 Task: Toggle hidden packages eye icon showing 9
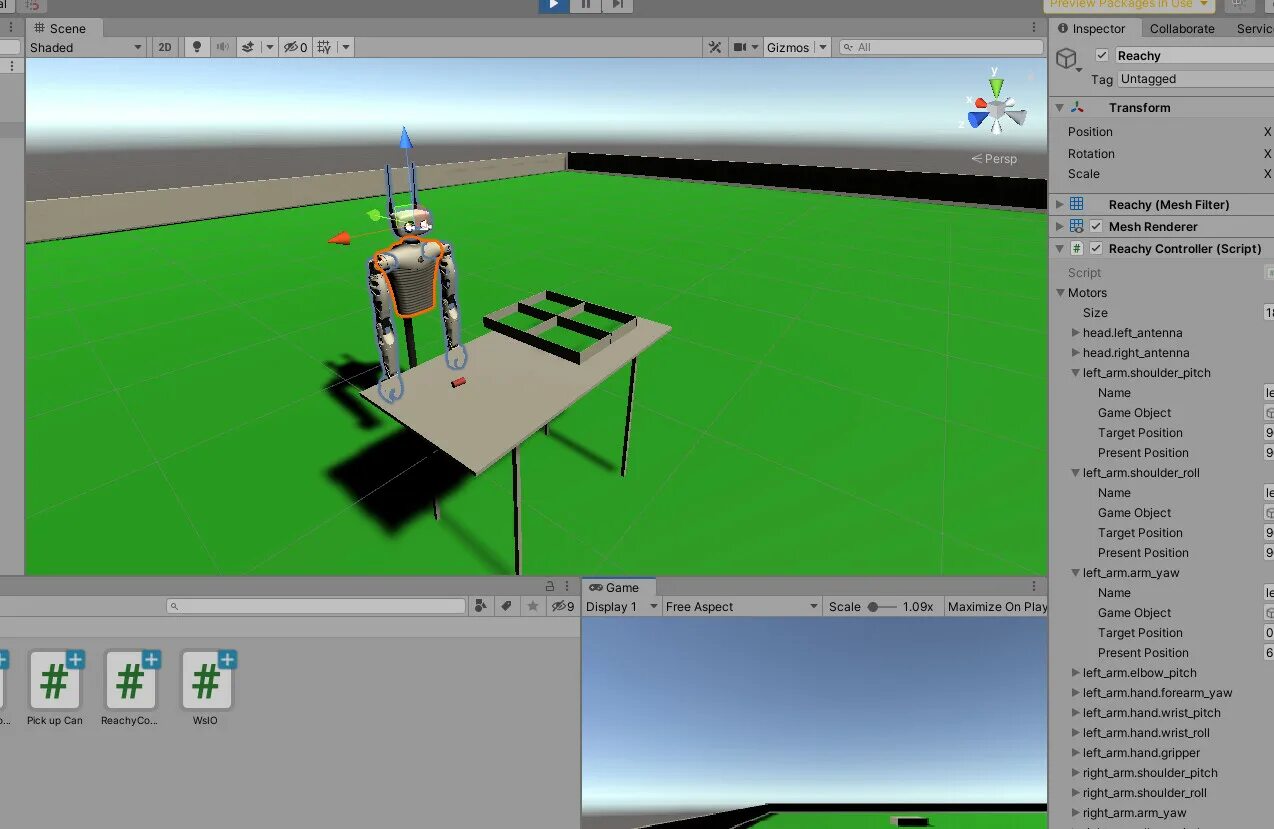pyautogui.click(x=563, y=606)
